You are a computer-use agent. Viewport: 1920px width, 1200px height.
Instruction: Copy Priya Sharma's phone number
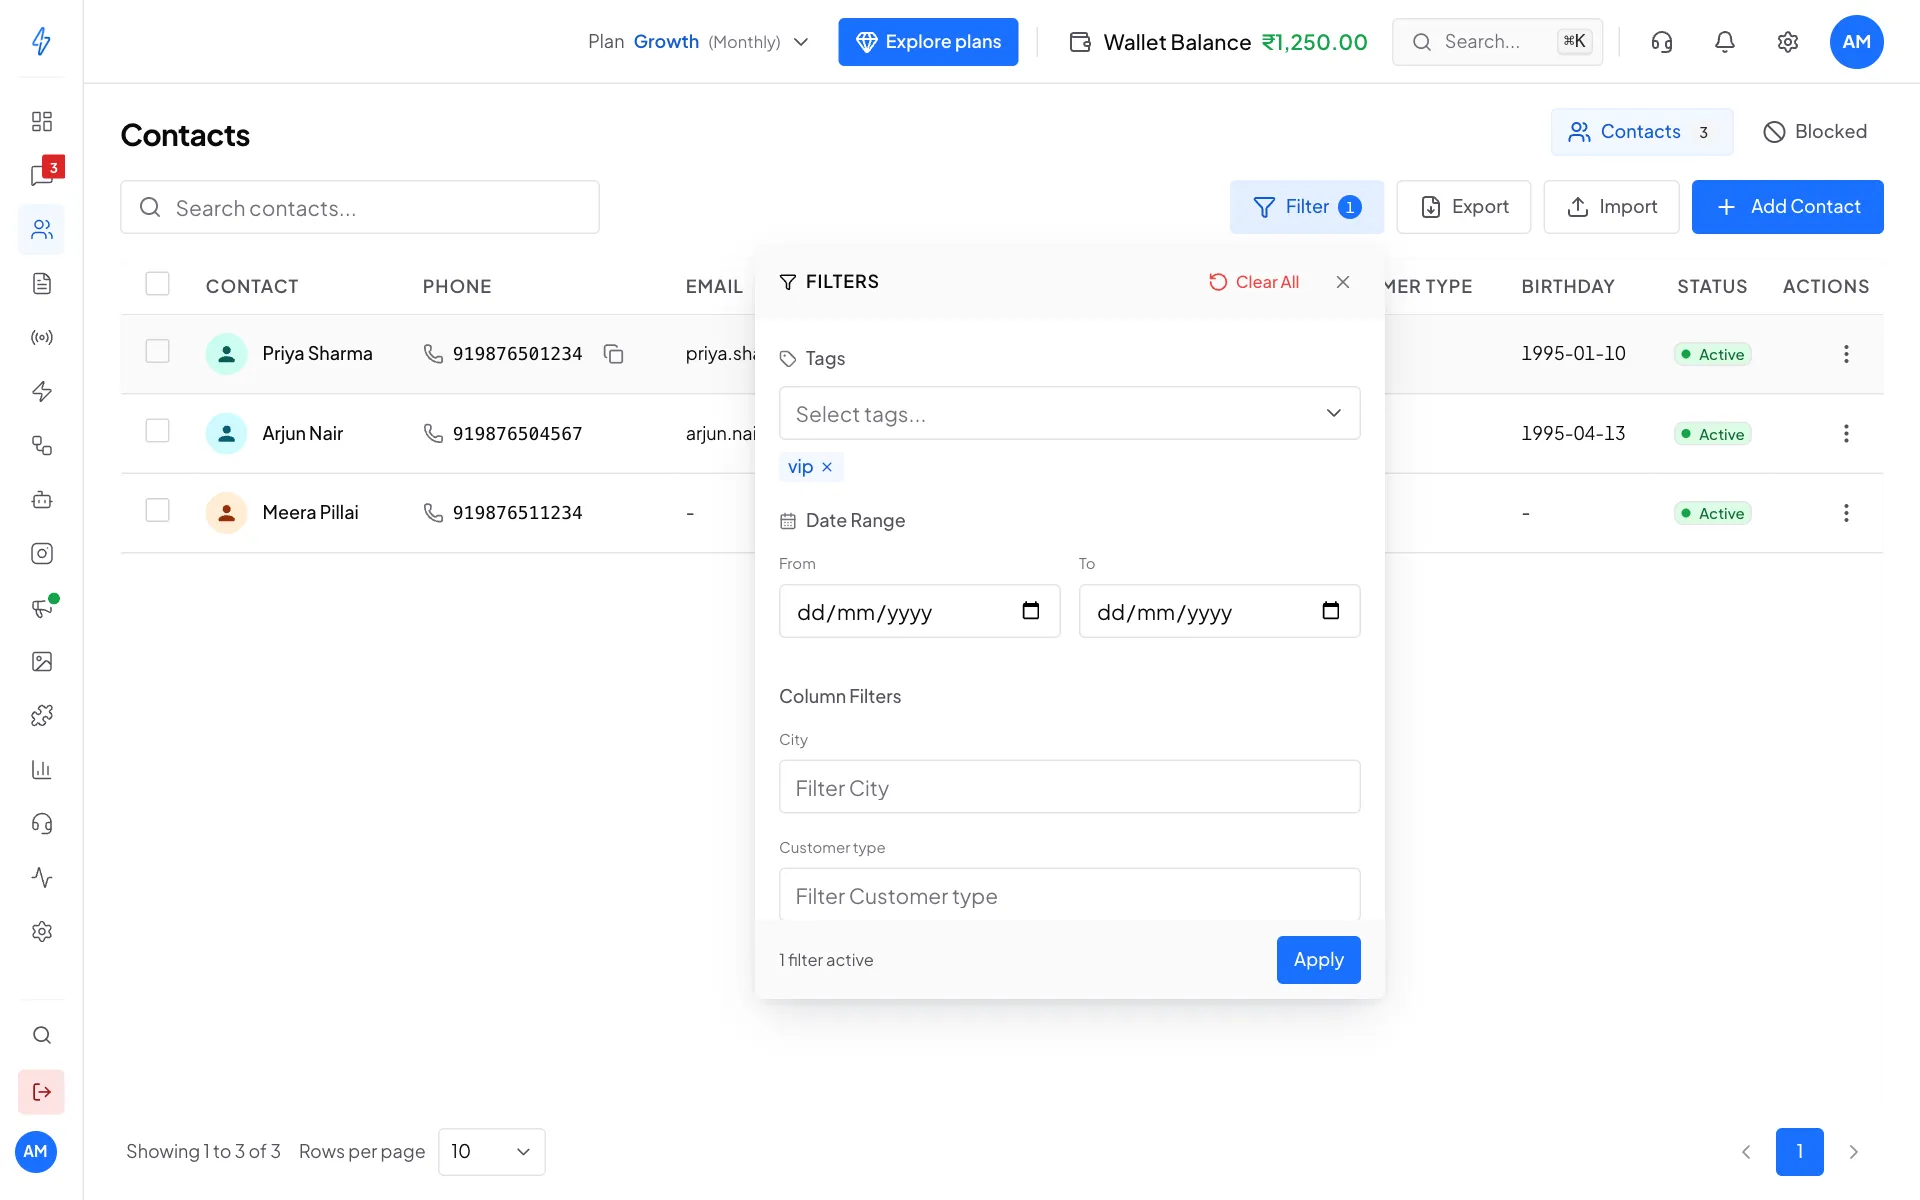[x=614, y=354]
